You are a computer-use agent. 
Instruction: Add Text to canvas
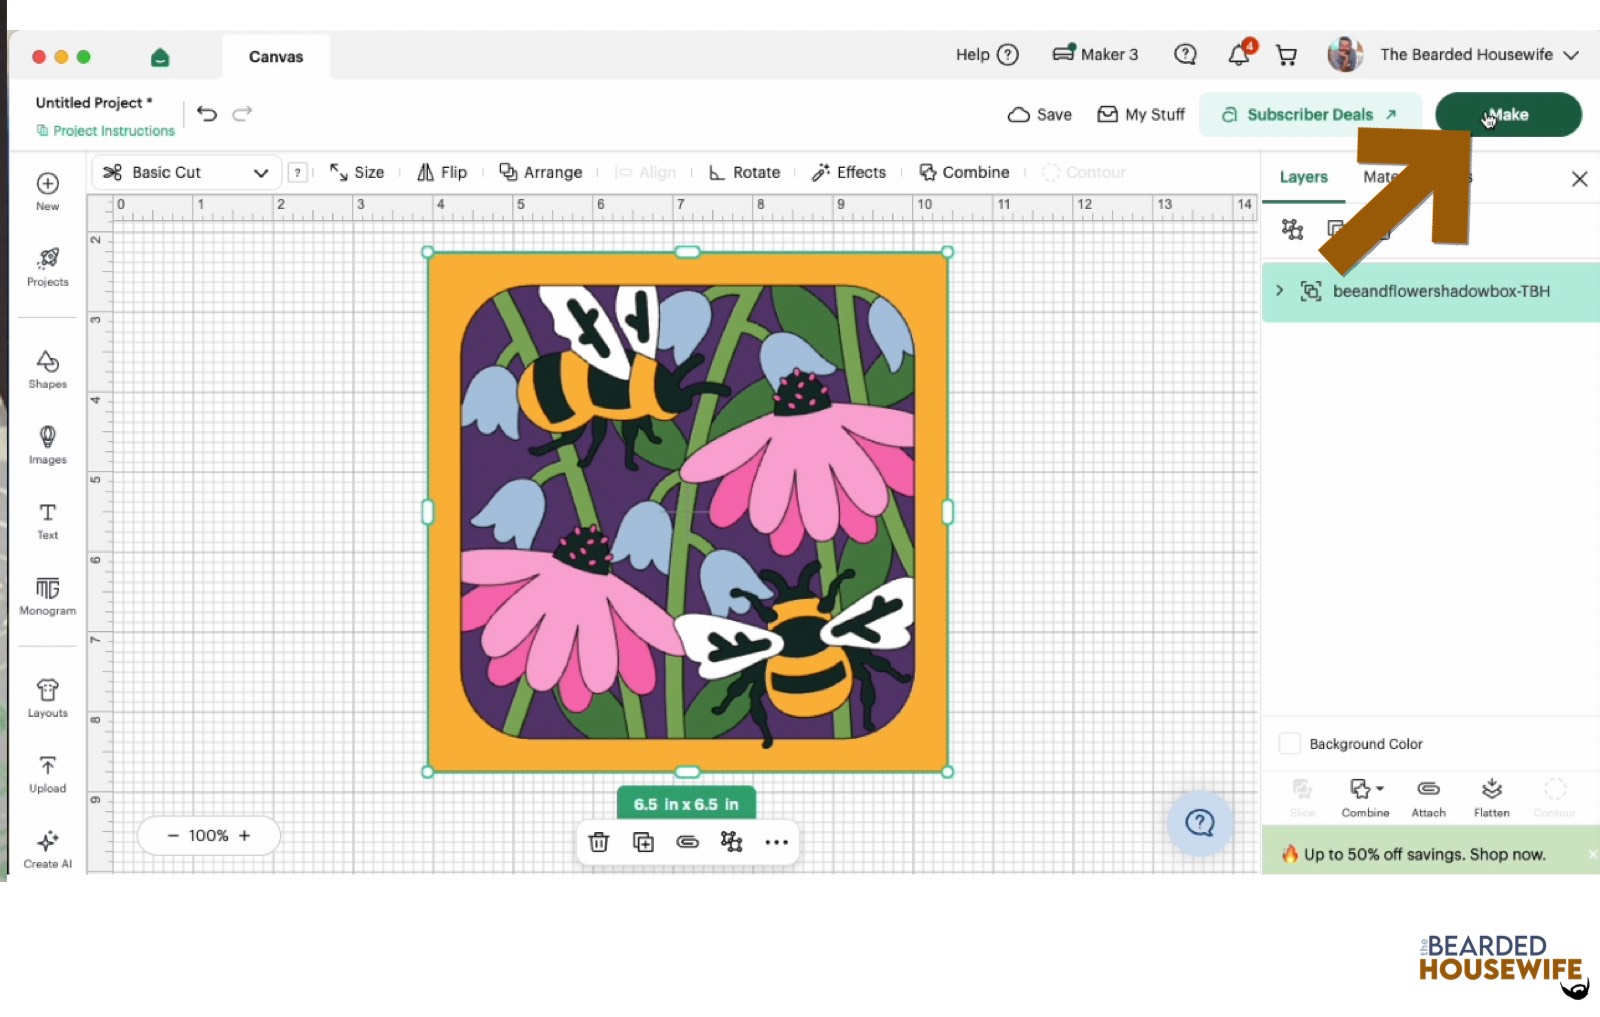[x=48, y=521]
